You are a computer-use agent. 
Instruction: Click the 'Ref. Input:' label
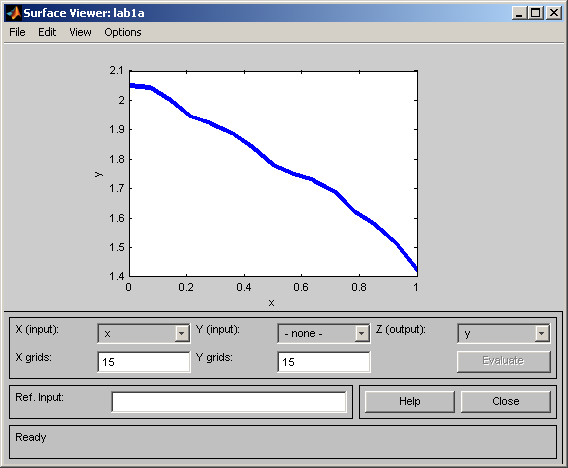tap(39, 397)
